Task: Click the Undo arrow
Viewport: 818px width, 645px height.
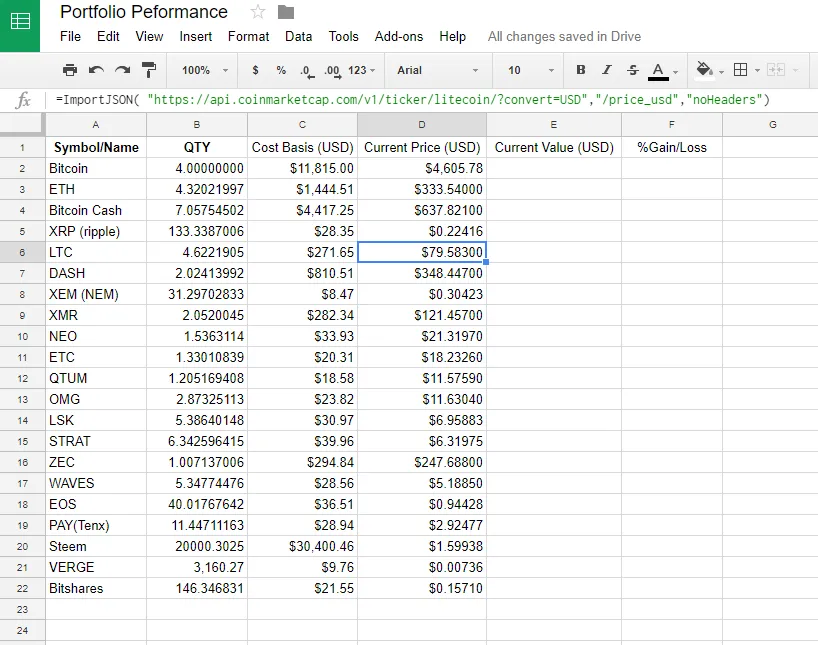Action: [x=96, y=70]
